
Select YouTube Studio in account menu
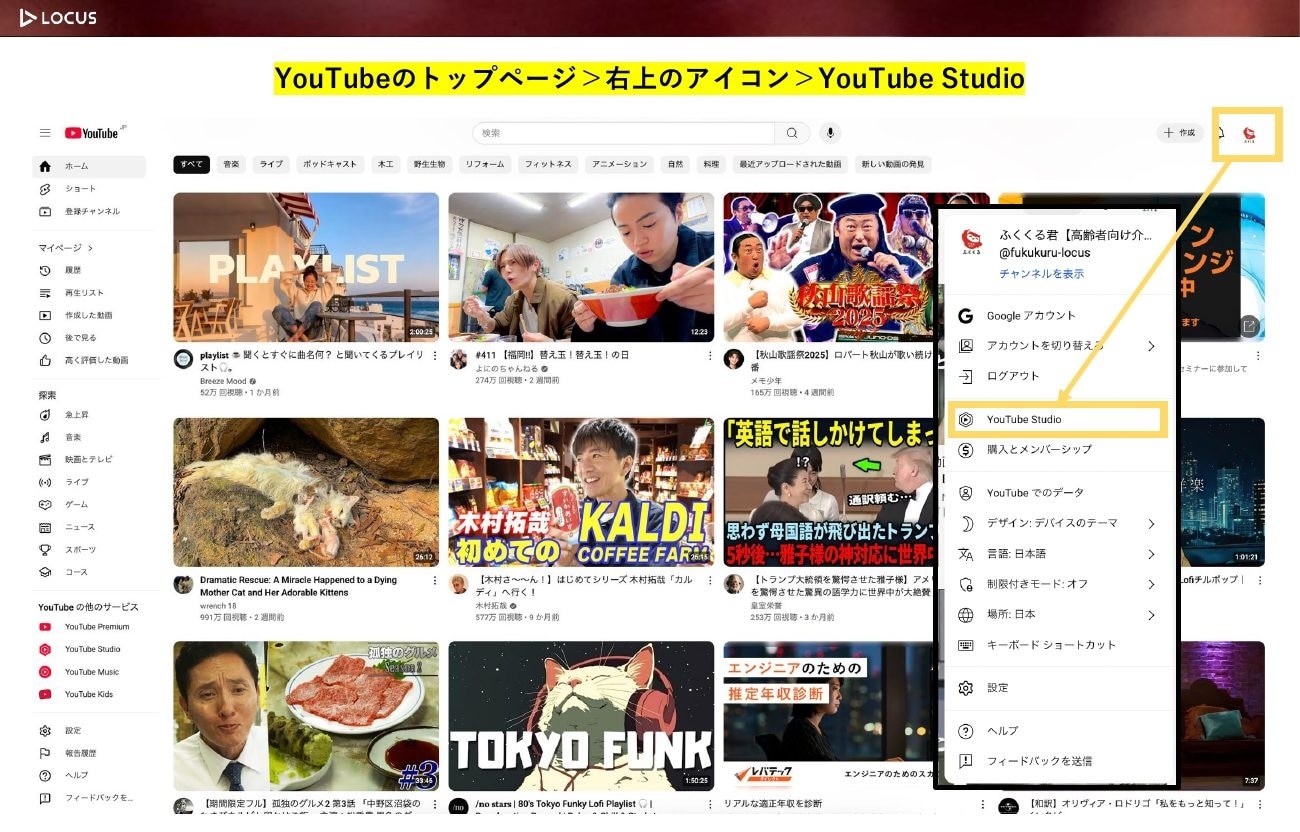(x=1024, y=420)
